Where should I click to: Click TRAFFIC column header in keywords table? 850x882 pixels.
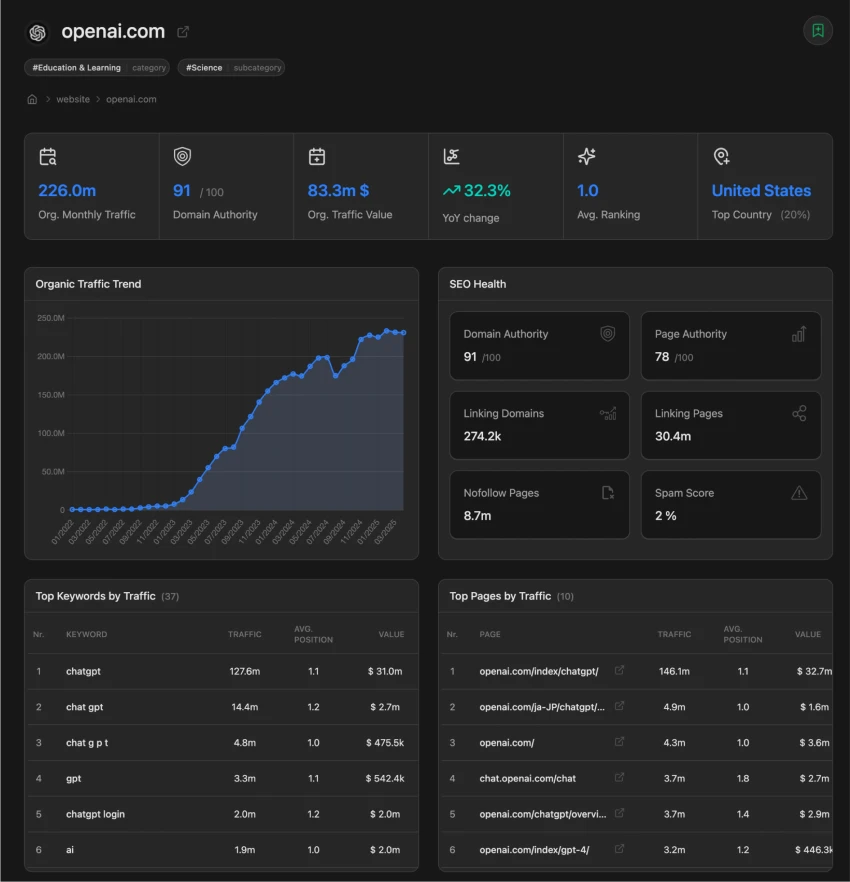tap(245, 634)
